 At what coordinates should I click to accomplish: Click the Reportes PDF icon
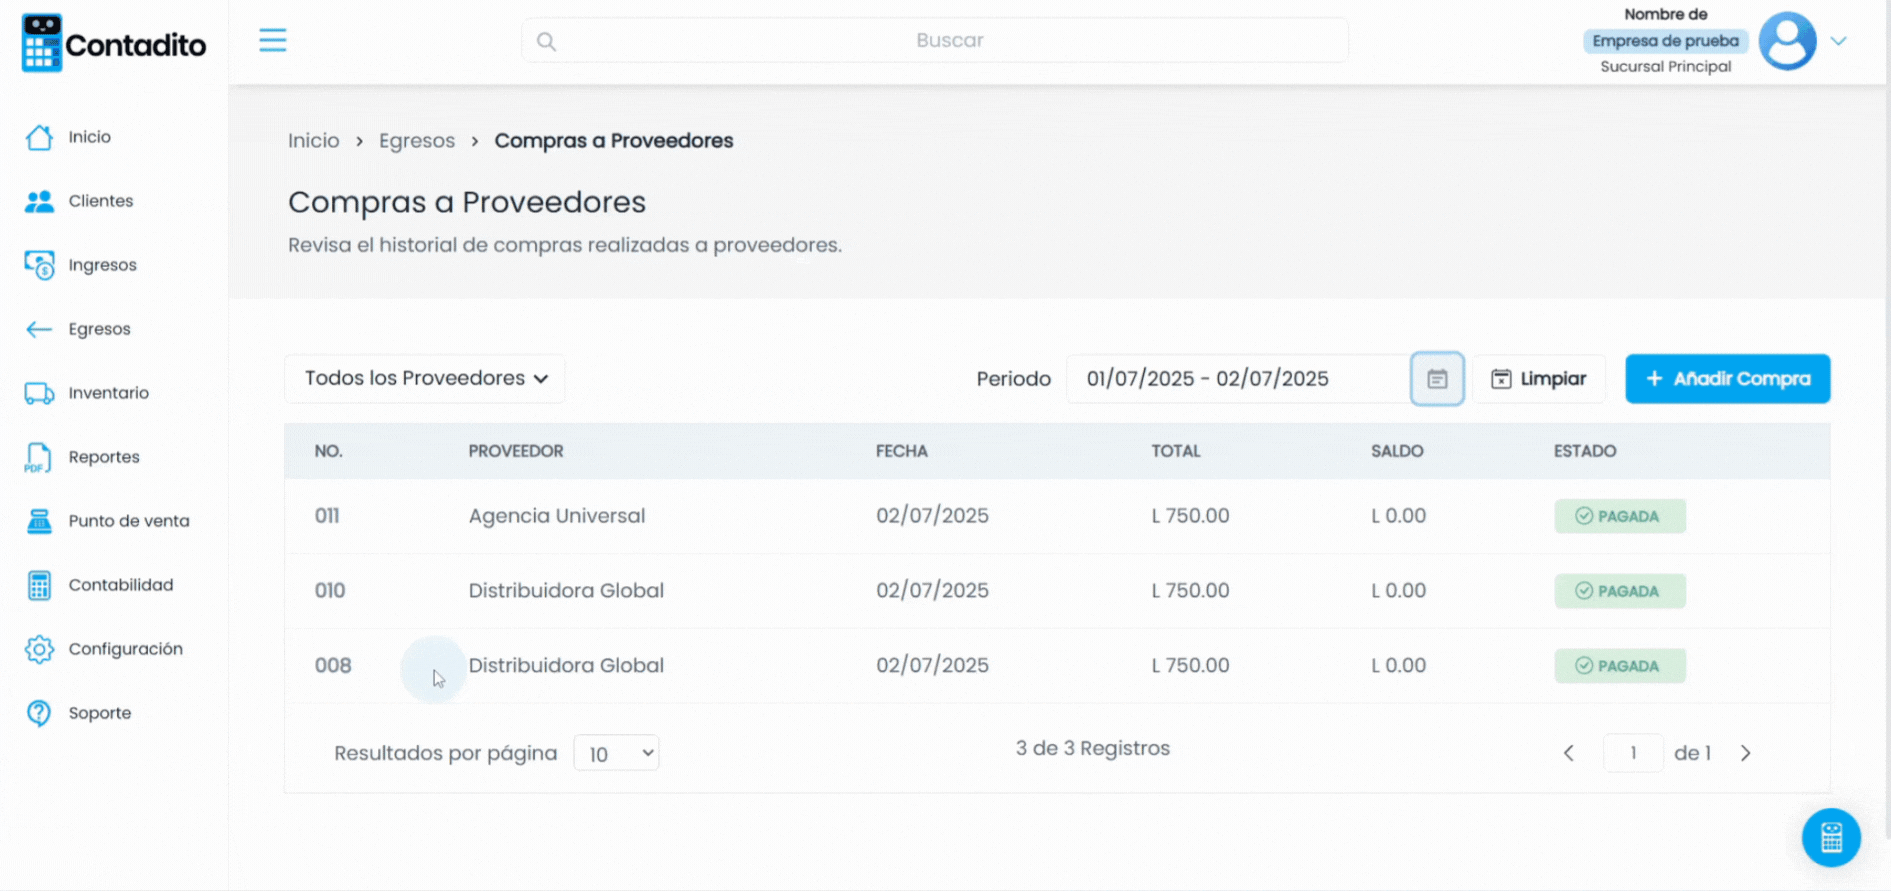tap(39, 457)
